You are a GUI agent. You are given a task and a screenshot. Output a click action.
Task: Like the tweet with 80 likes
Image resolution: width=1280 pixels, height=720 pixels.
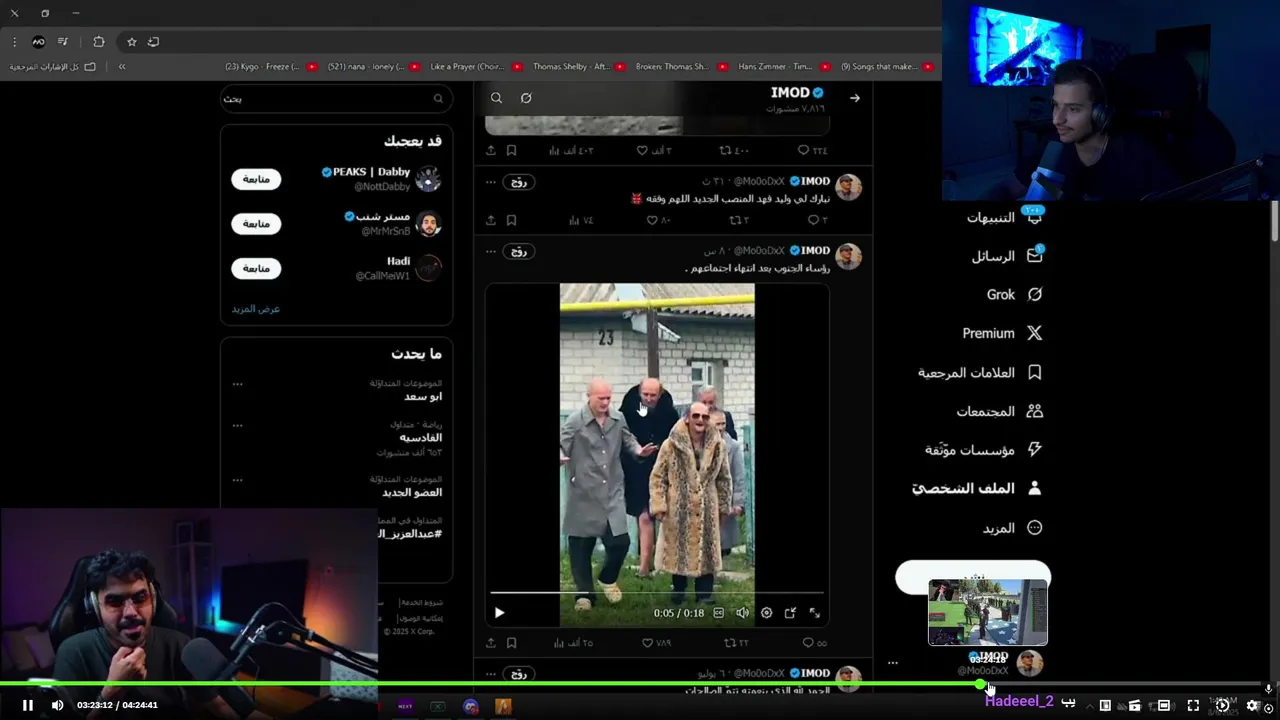[x=658, y=220]
